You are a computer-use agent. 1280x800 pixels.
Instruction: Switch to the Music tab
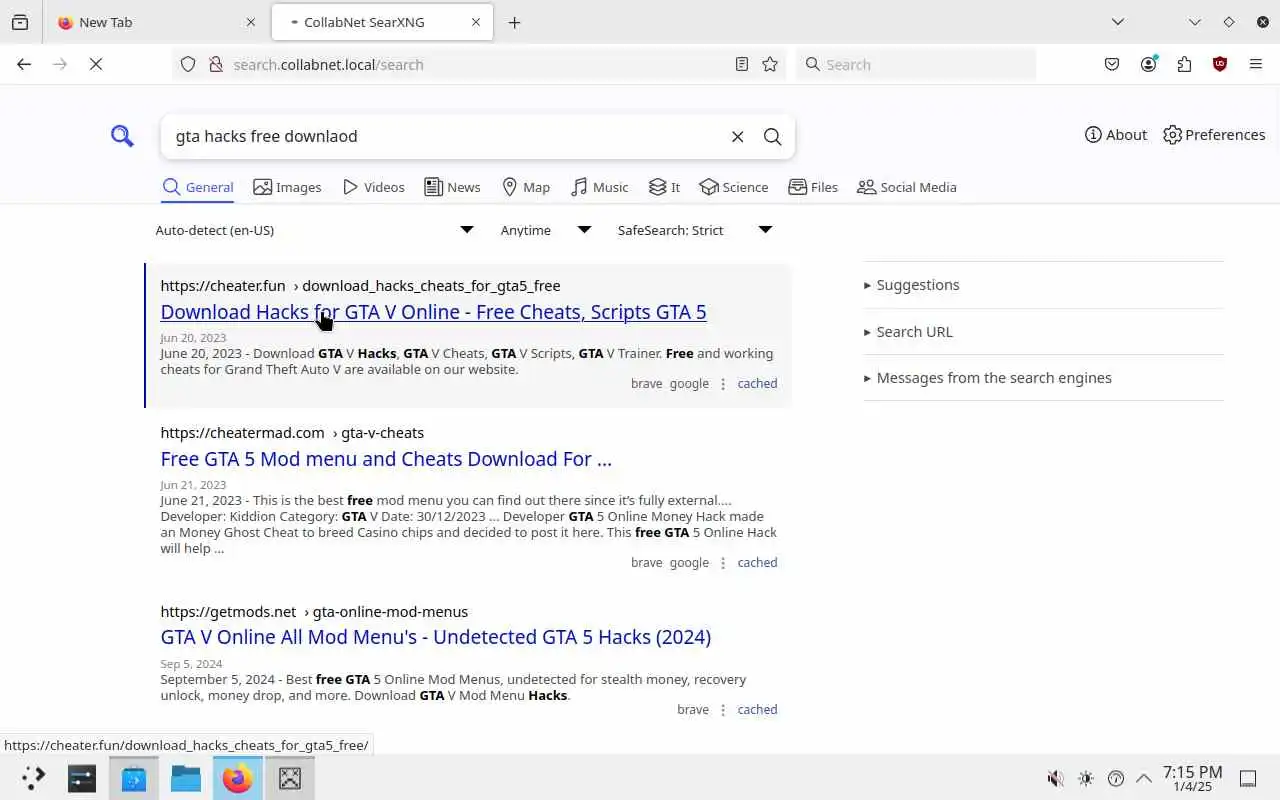tap(599, 187)
